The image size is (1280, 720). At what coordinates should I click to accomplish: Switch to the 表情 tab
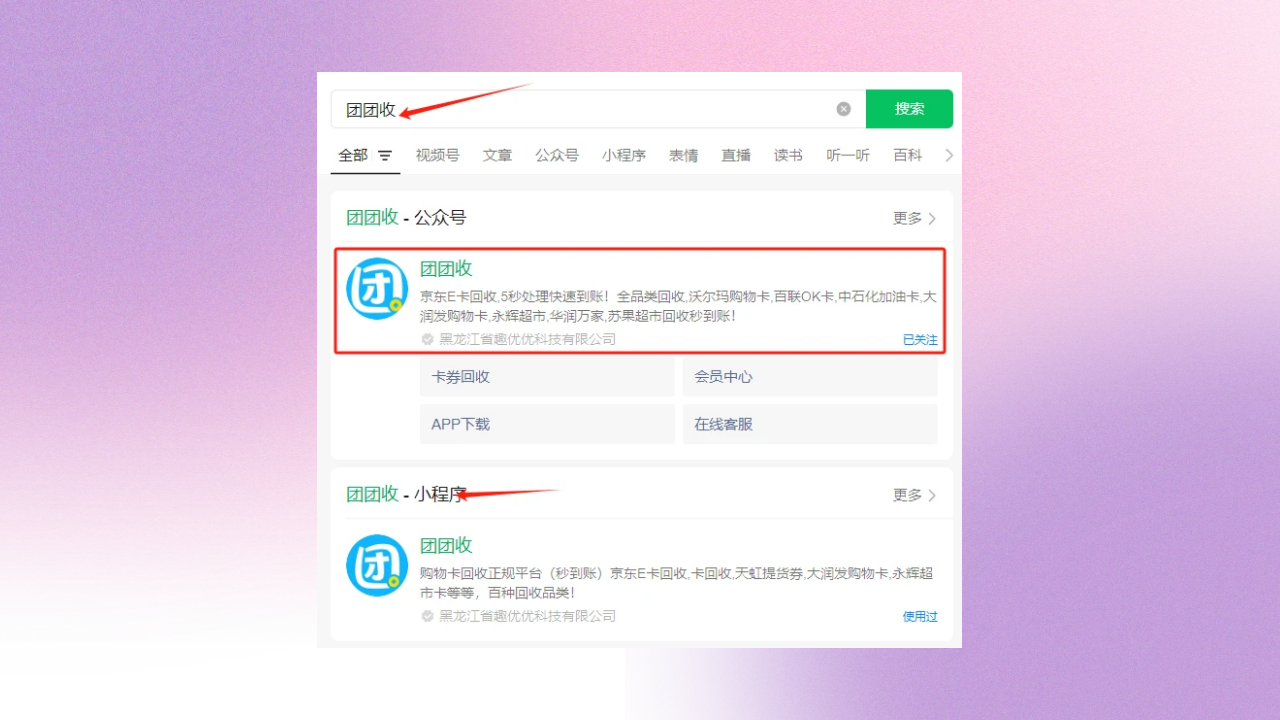click(x=684, y=155)
